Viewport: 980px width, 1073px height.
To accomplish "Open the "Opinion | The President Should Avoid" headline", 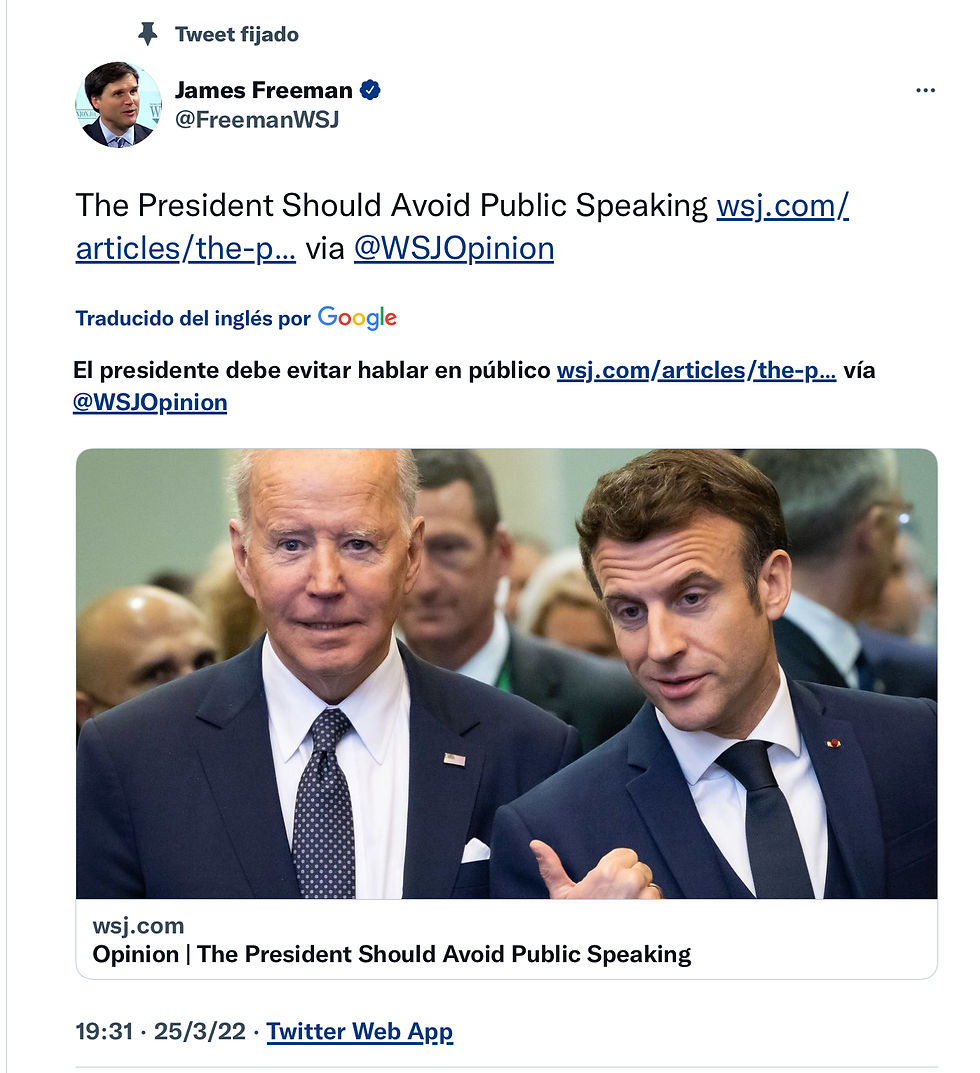I will pyautogui.click(x=391, y=954).
